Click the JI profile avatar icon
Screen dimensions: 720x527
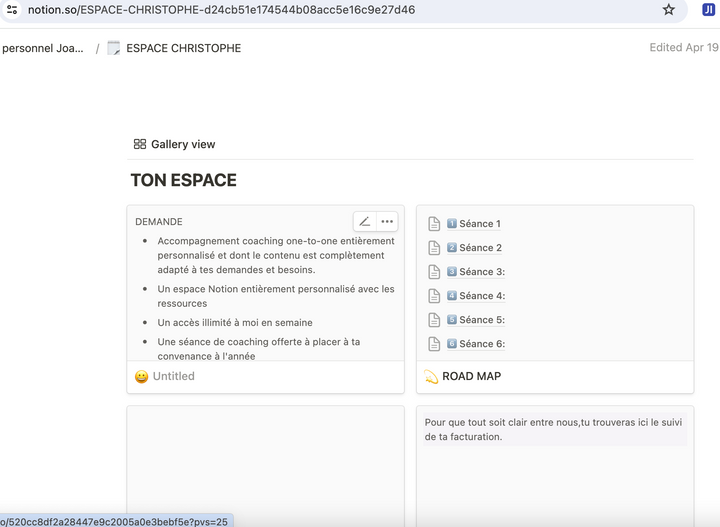point(708,10)
